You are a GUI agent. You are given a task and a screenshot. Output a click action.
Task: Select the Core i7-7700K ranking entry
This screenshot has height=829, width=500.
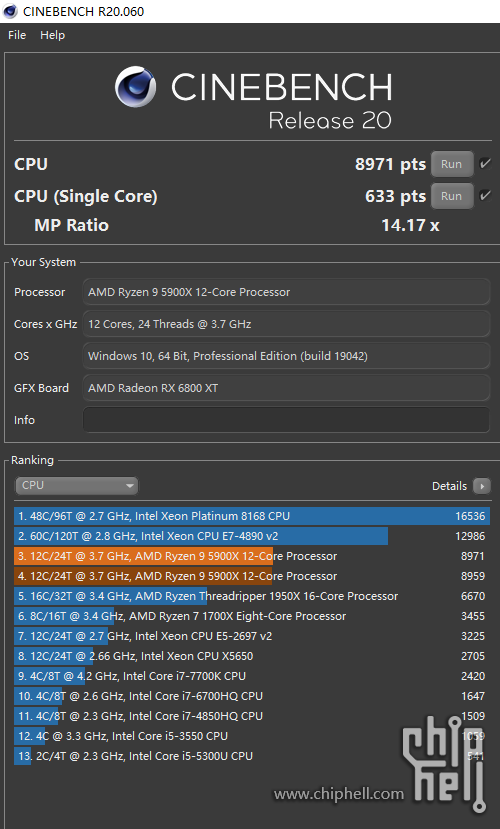[x=252, y=676]
